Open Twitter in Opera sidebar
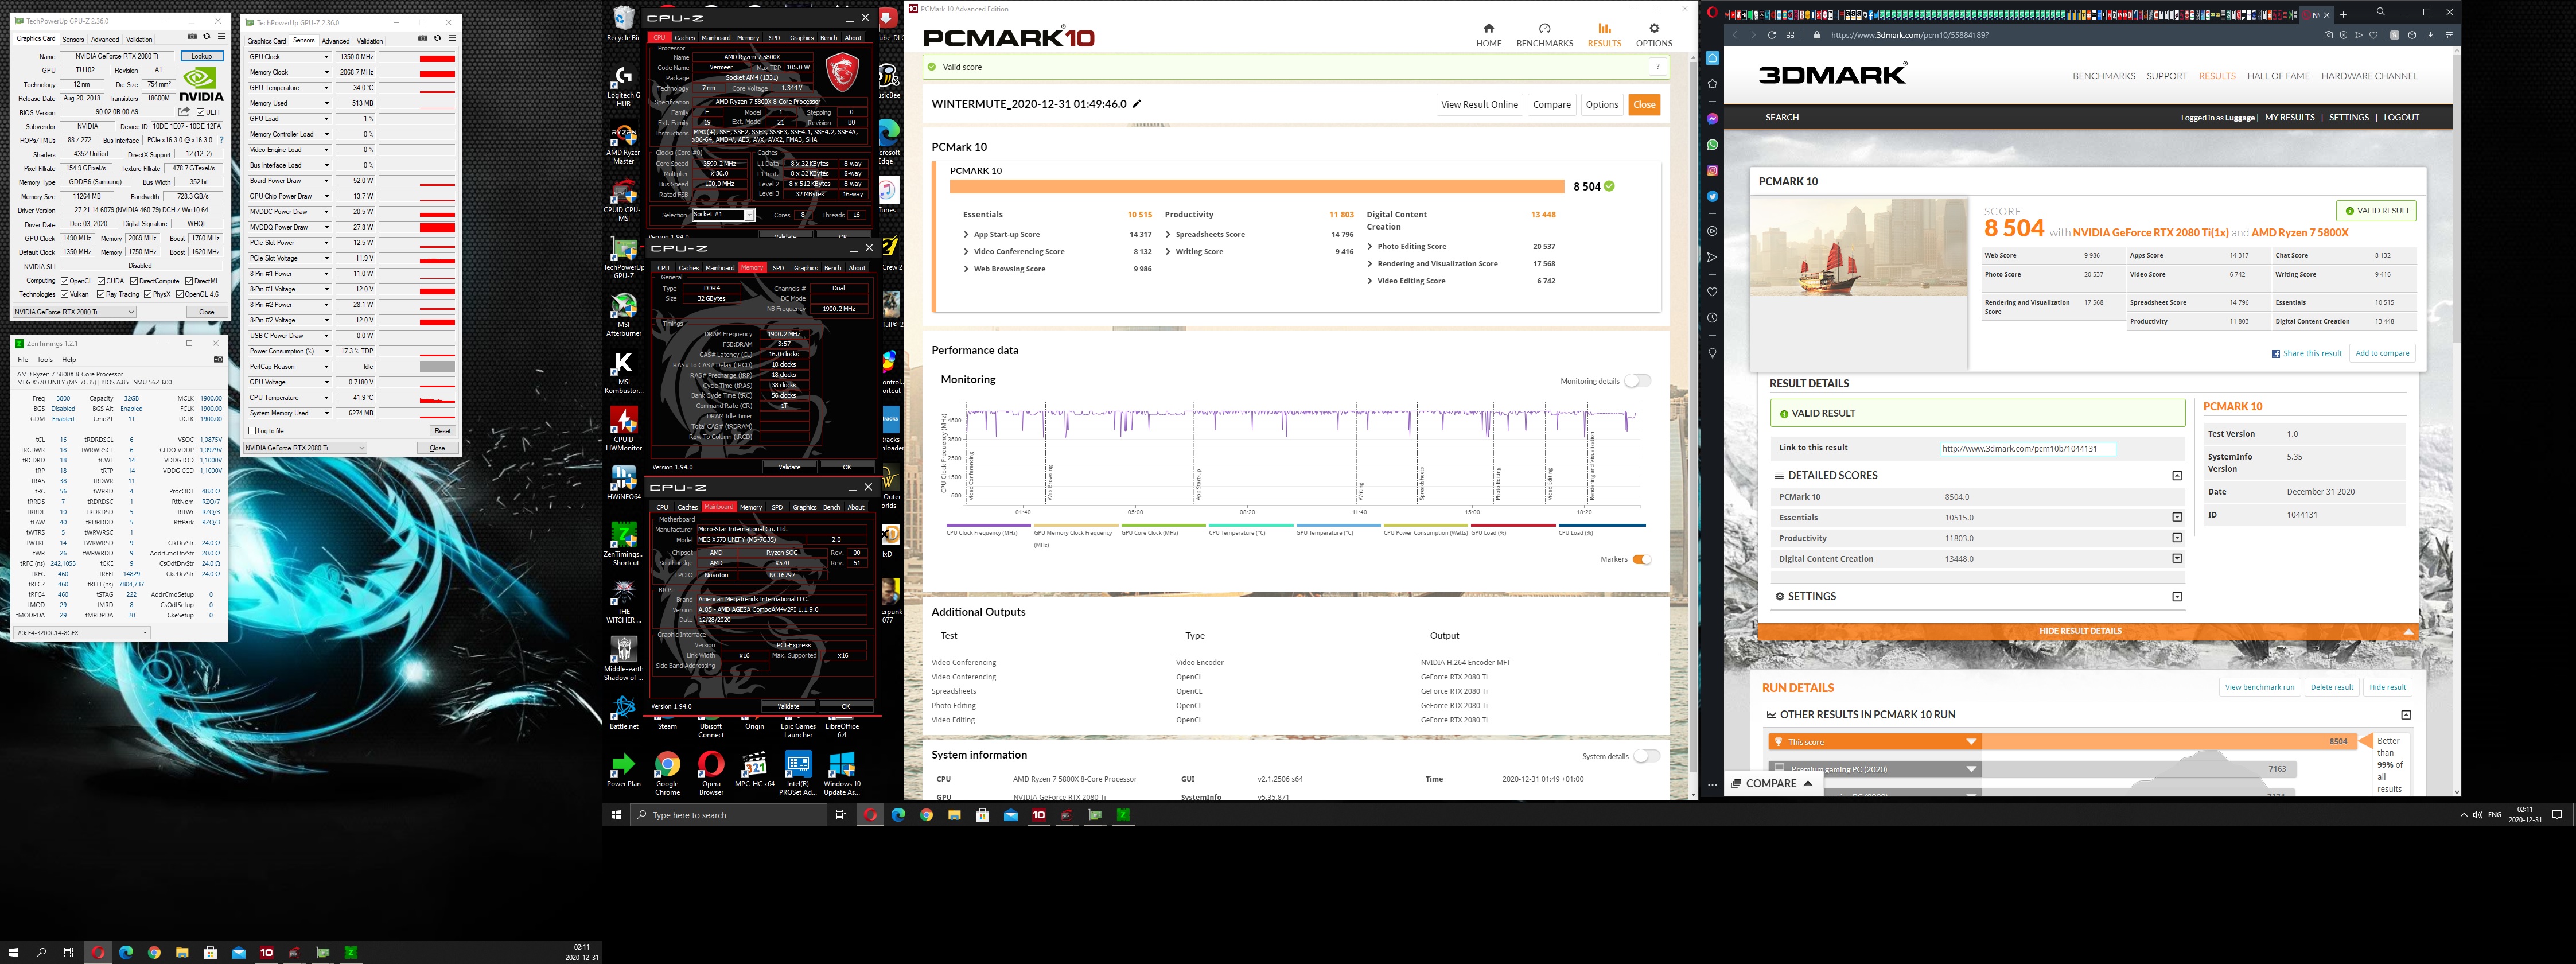The image size is (2576, 964). [x=1712, y=196]
